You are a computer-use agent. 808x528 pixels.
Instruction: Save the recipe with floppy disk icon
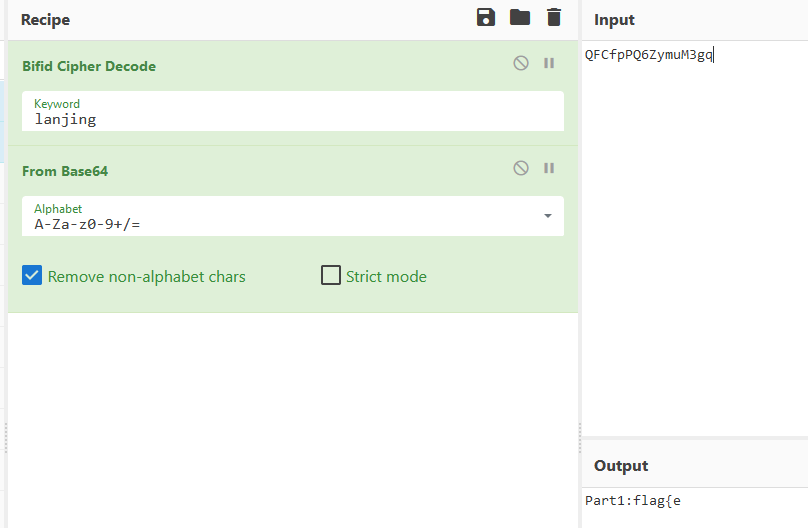click(485, 17)
